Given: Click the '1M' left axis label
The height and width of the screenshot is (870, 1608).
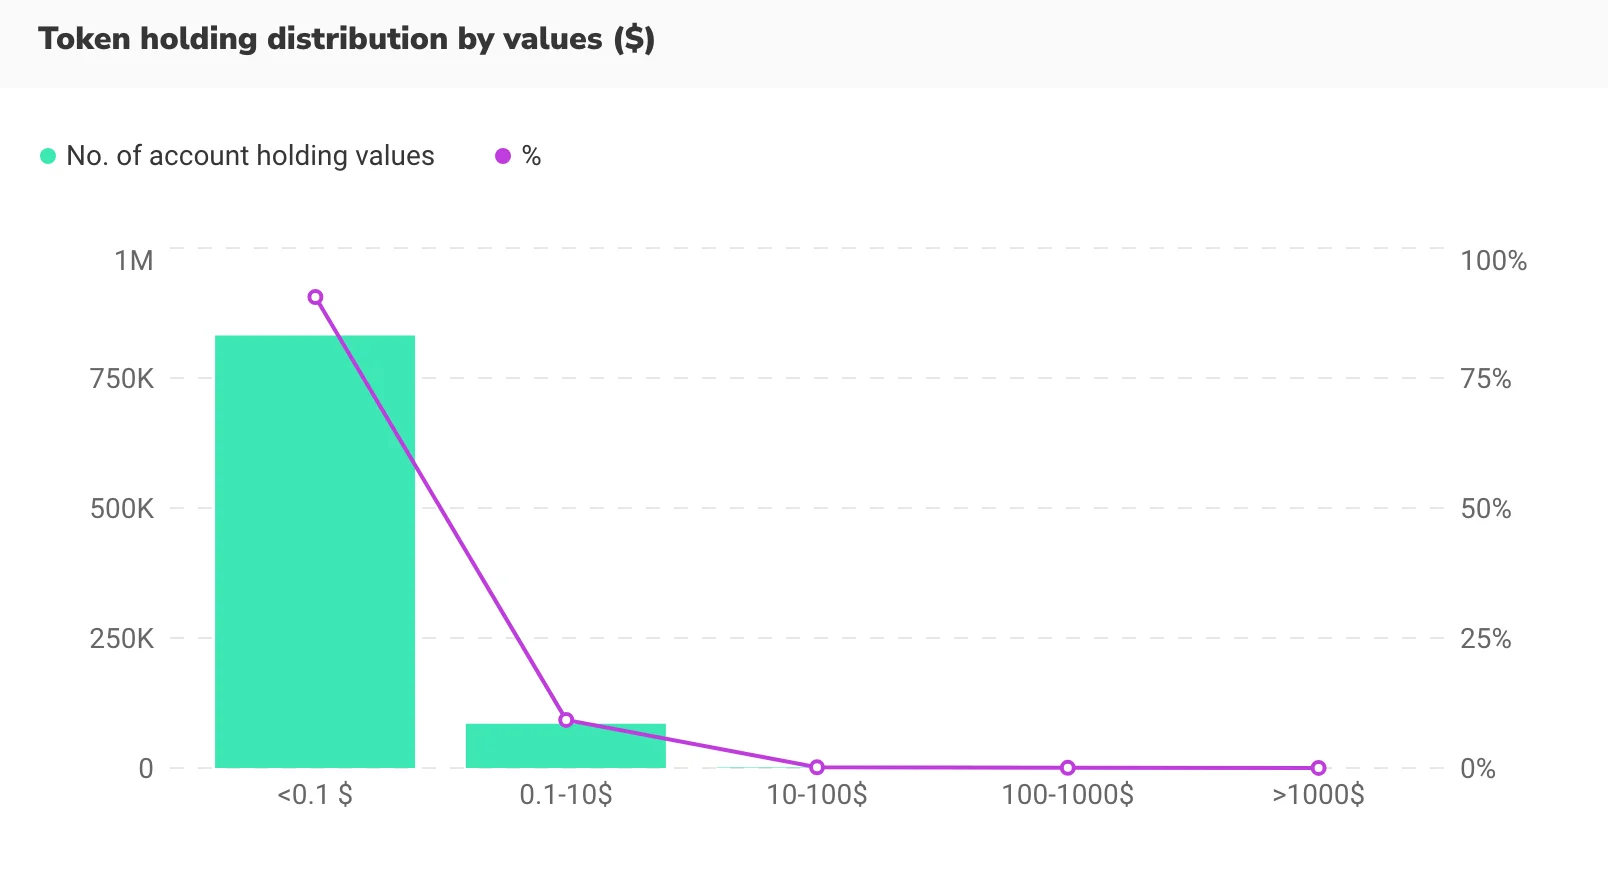Looking at the screenshot, I should pos(134,261).
